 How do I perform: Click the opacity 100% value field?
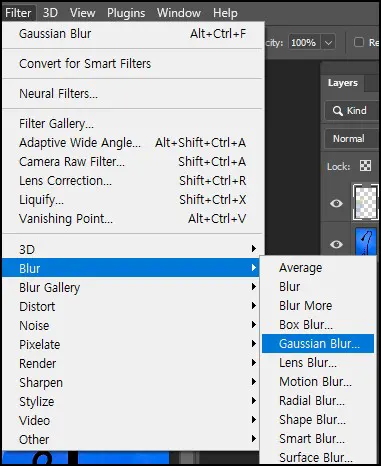(304, 43)
